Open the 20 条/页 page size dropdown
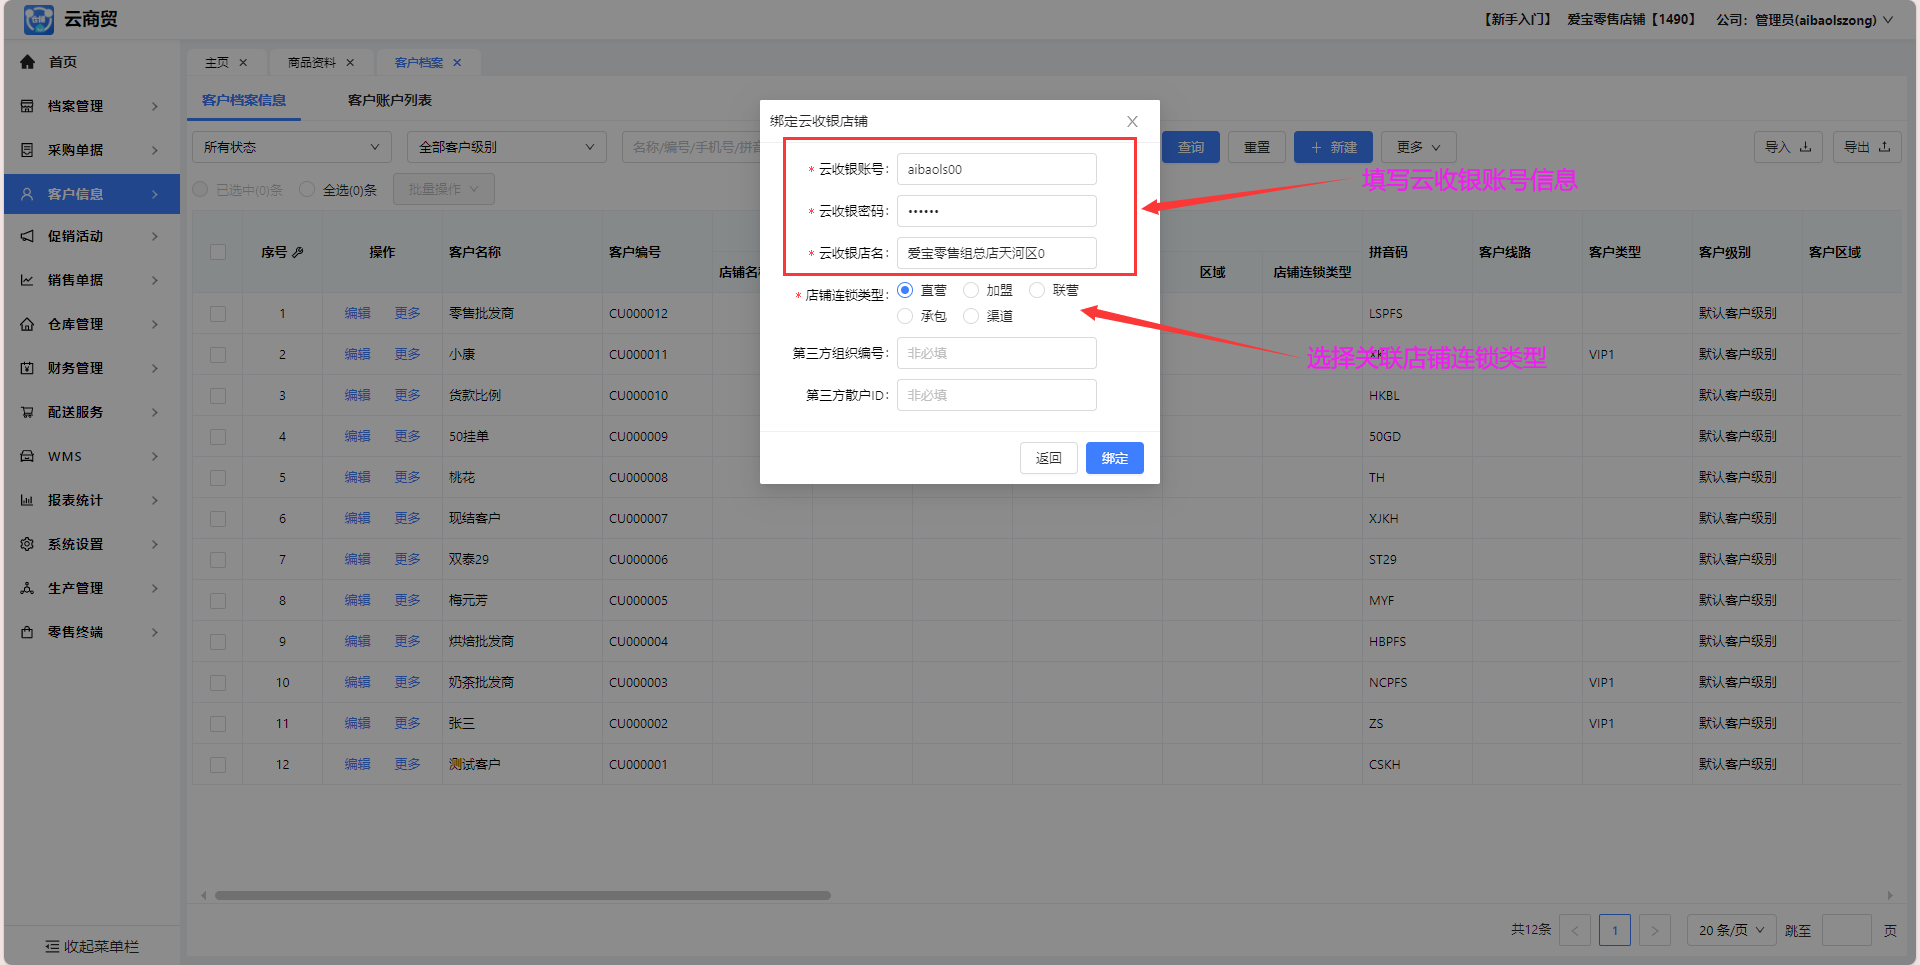 click(x=1732, y=930)
